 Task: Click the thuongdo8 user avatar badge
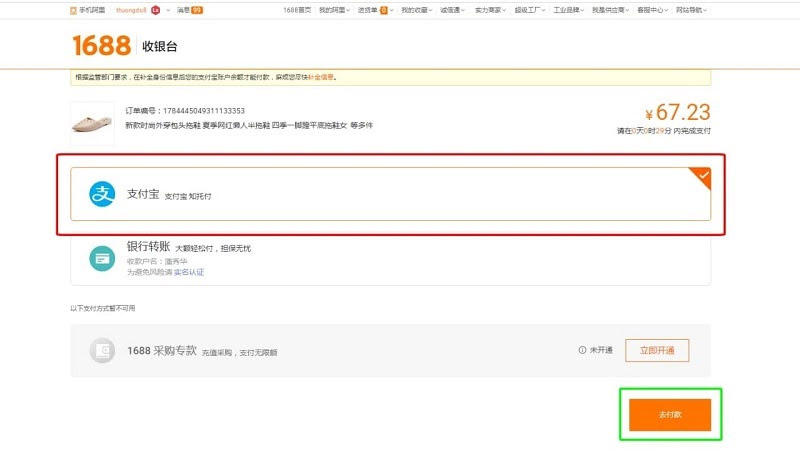156,10
